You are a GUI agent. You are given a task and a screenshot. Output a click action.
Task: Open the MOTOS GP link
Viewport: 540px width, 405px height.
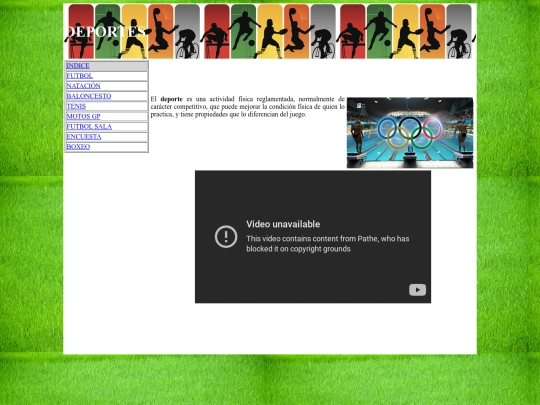click(x=83, y=116)
